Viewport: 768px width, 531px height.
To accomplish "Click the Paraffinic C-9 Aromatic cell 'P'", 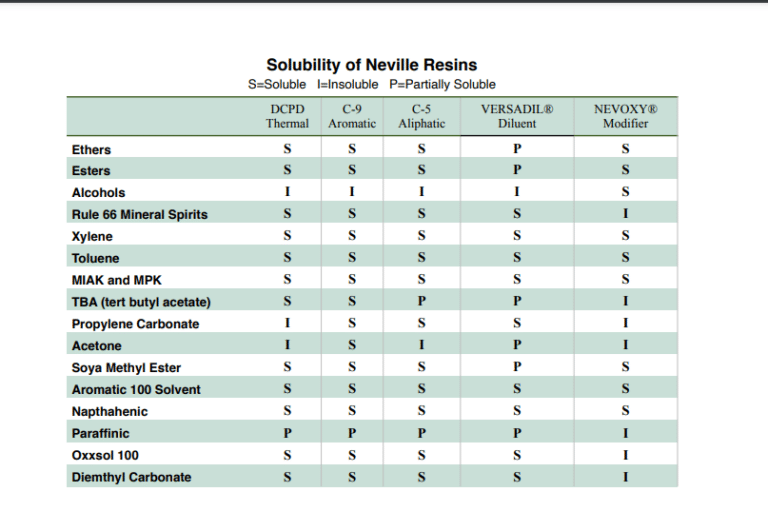I will [x=352, y=433].
